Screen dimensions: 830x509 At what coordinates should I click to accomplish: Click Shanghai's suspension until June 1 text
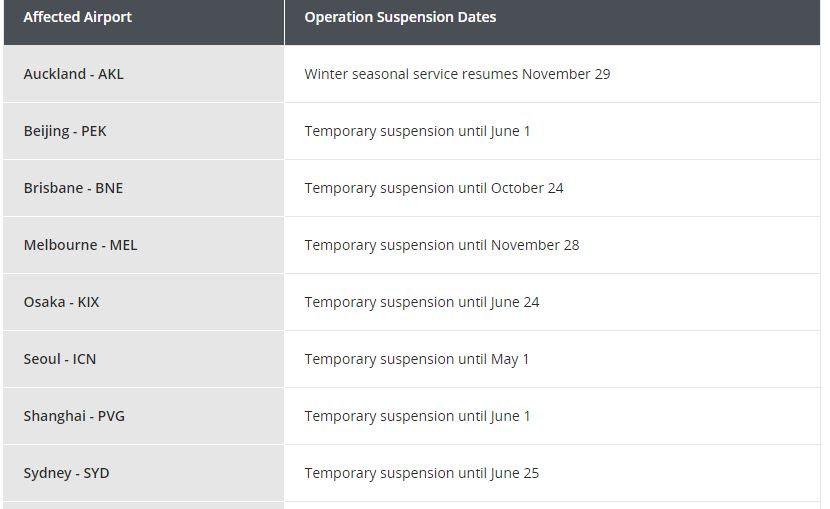tap(417, 417)
